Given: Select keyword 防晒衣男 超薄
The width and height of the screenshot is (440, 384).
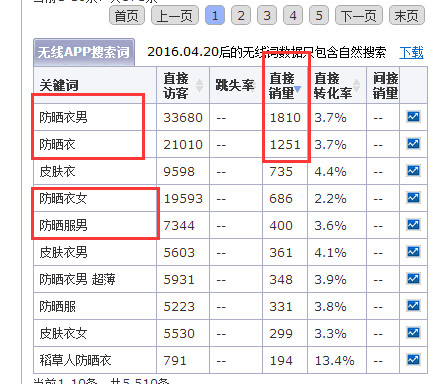Looking at the screenshot, I should coord(77,279).
